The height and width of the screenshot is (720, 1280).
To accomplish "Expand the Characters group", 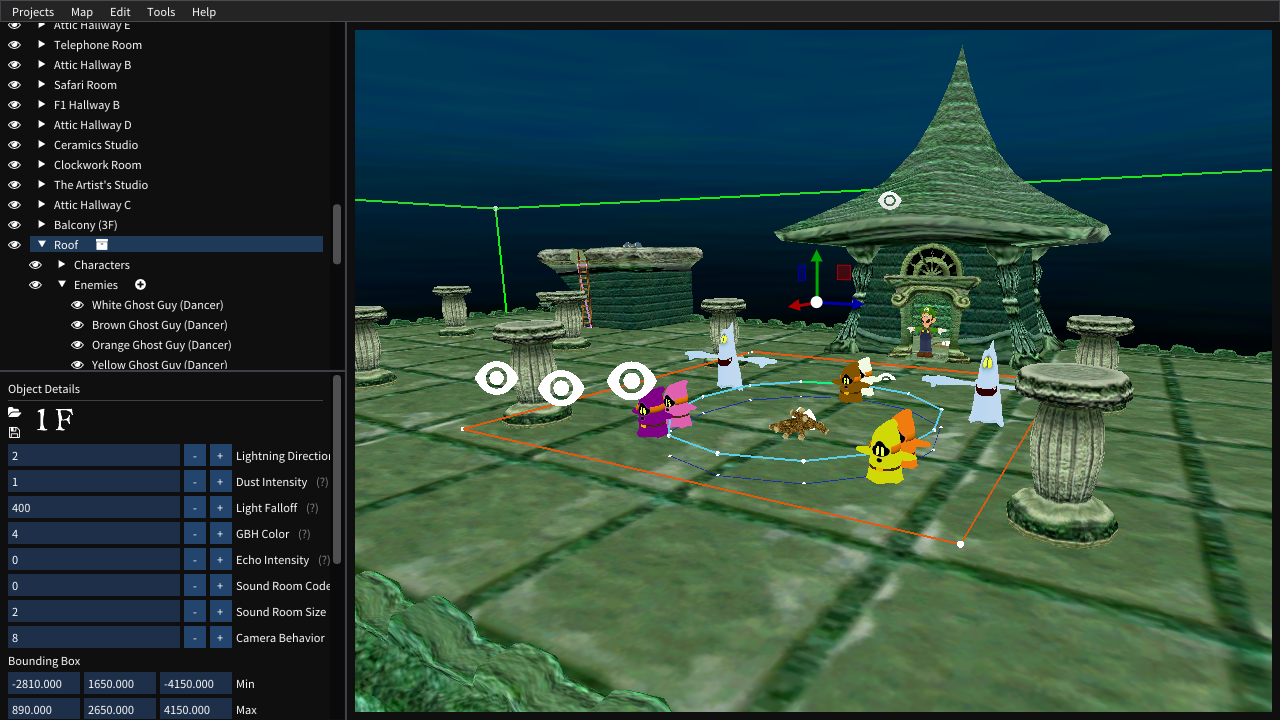I will tap(62, 265).
